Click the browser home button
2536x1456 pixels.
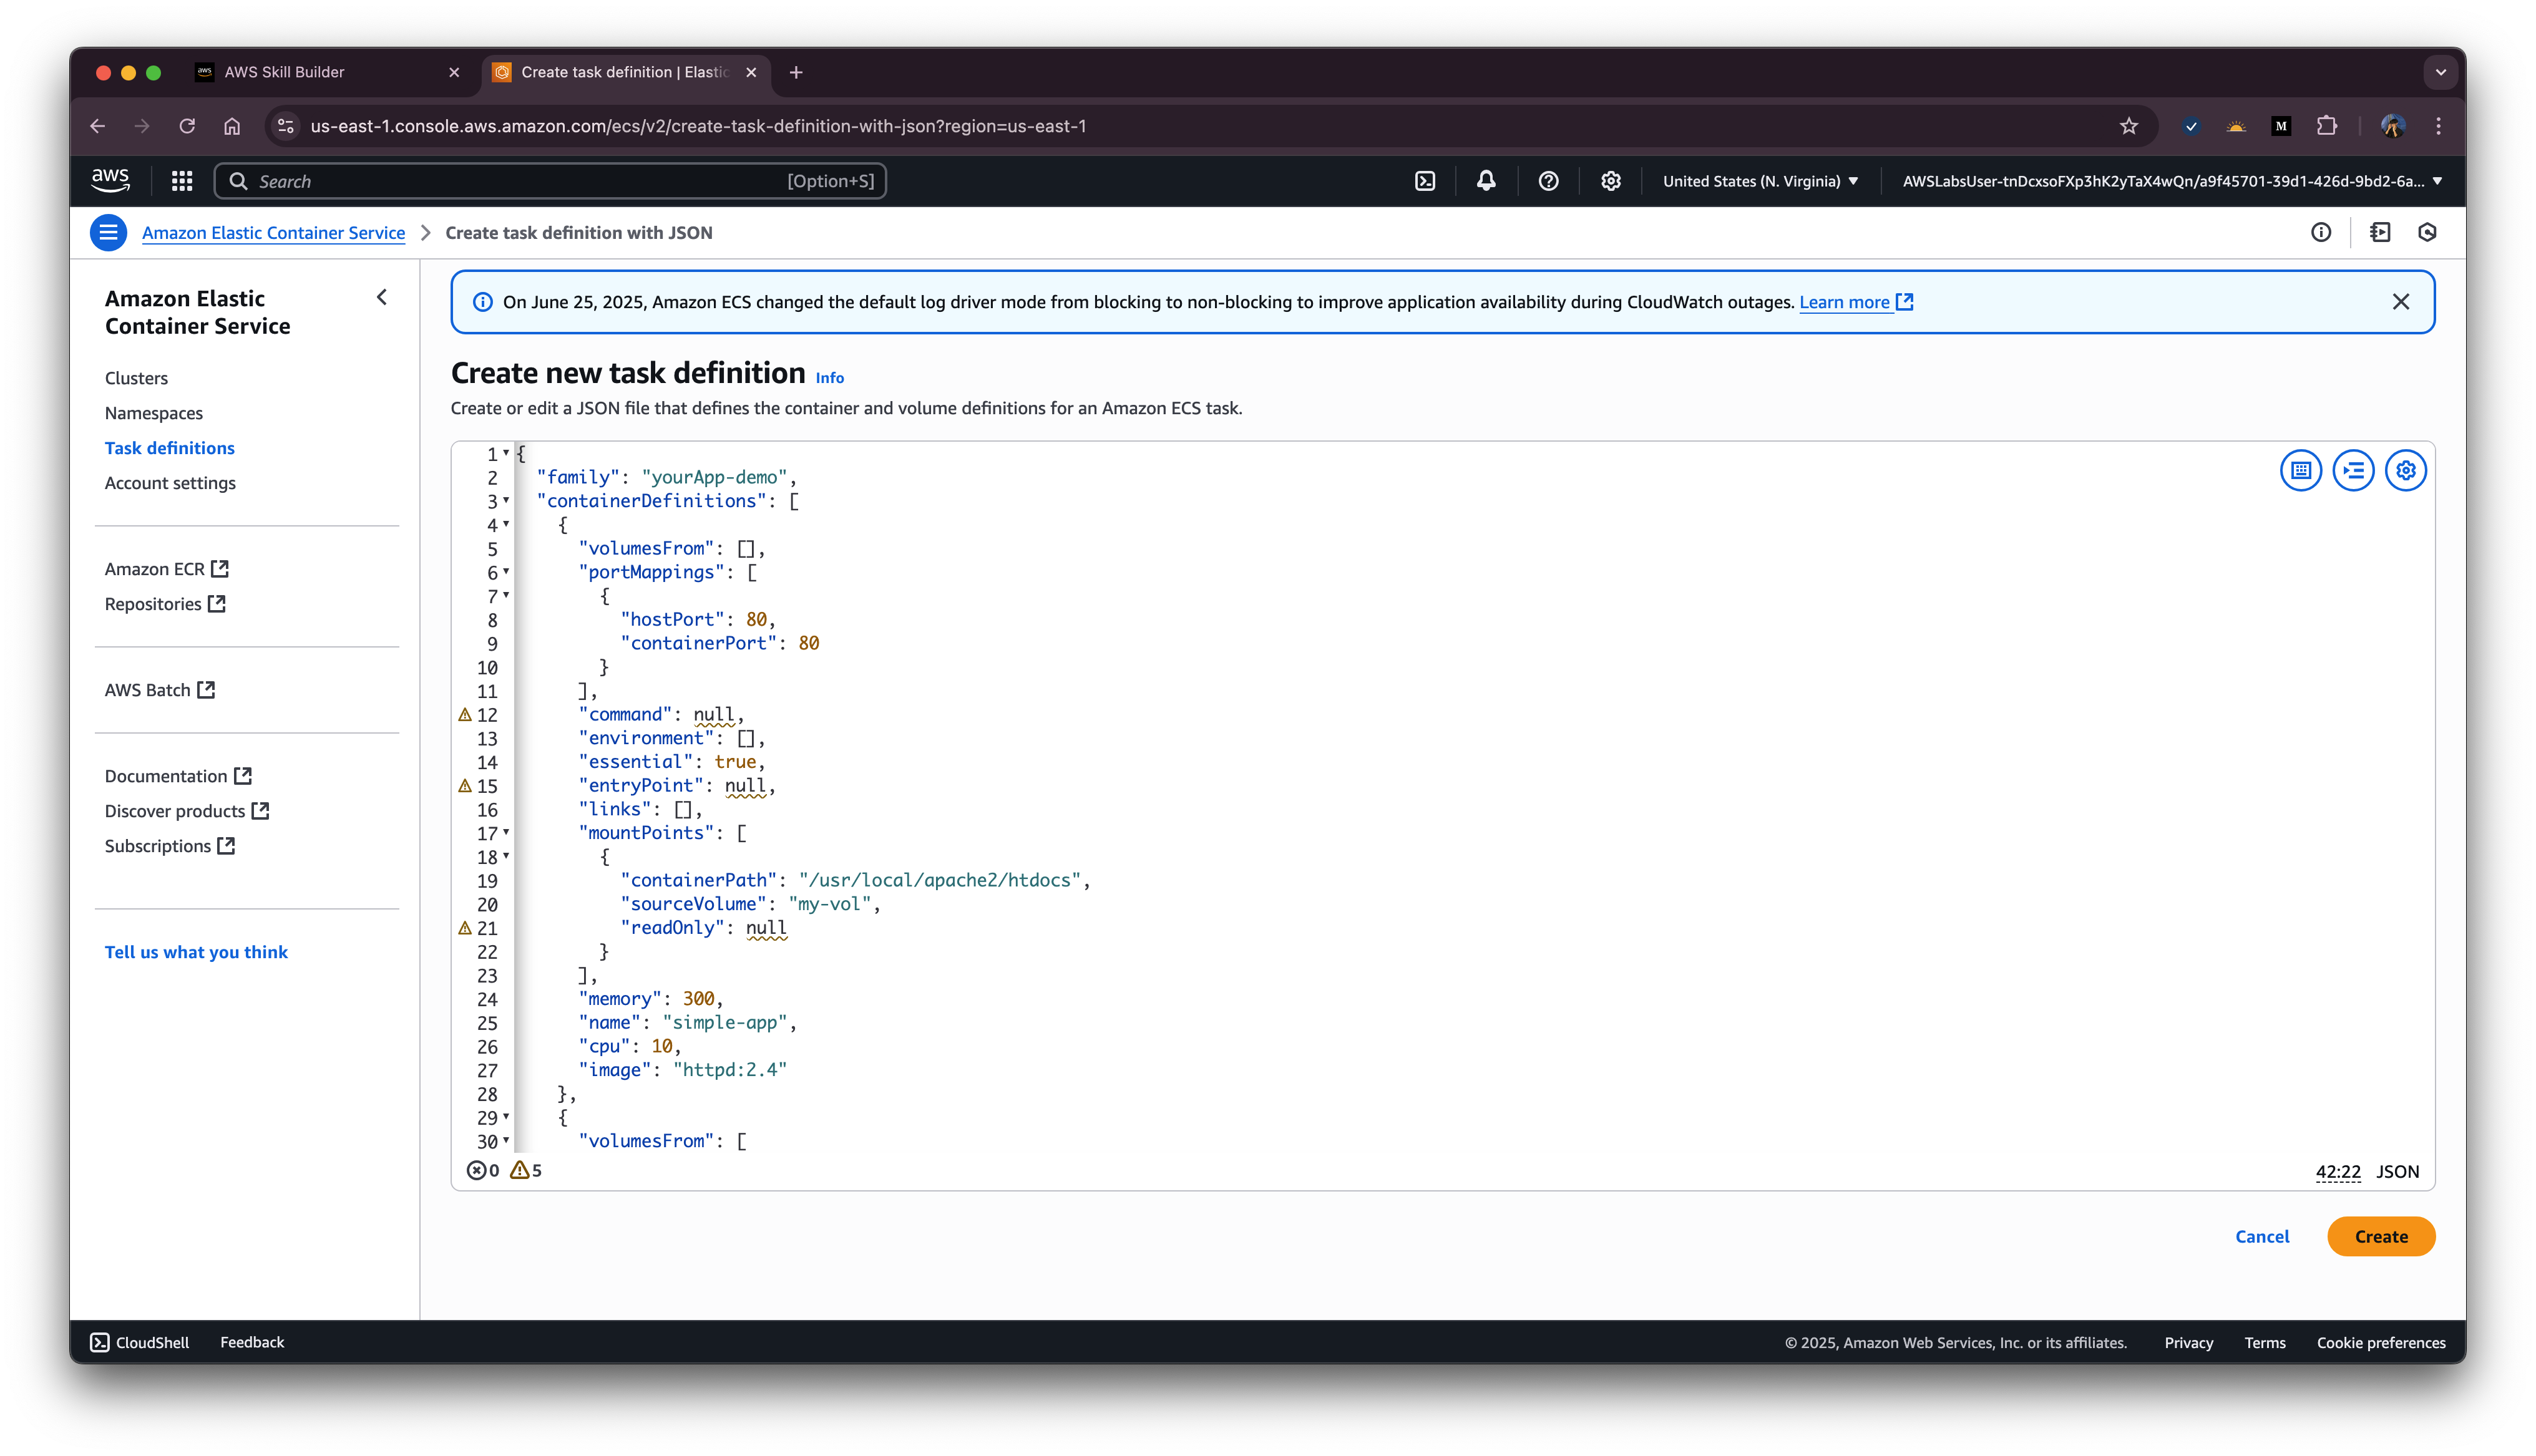coord(232,126)
